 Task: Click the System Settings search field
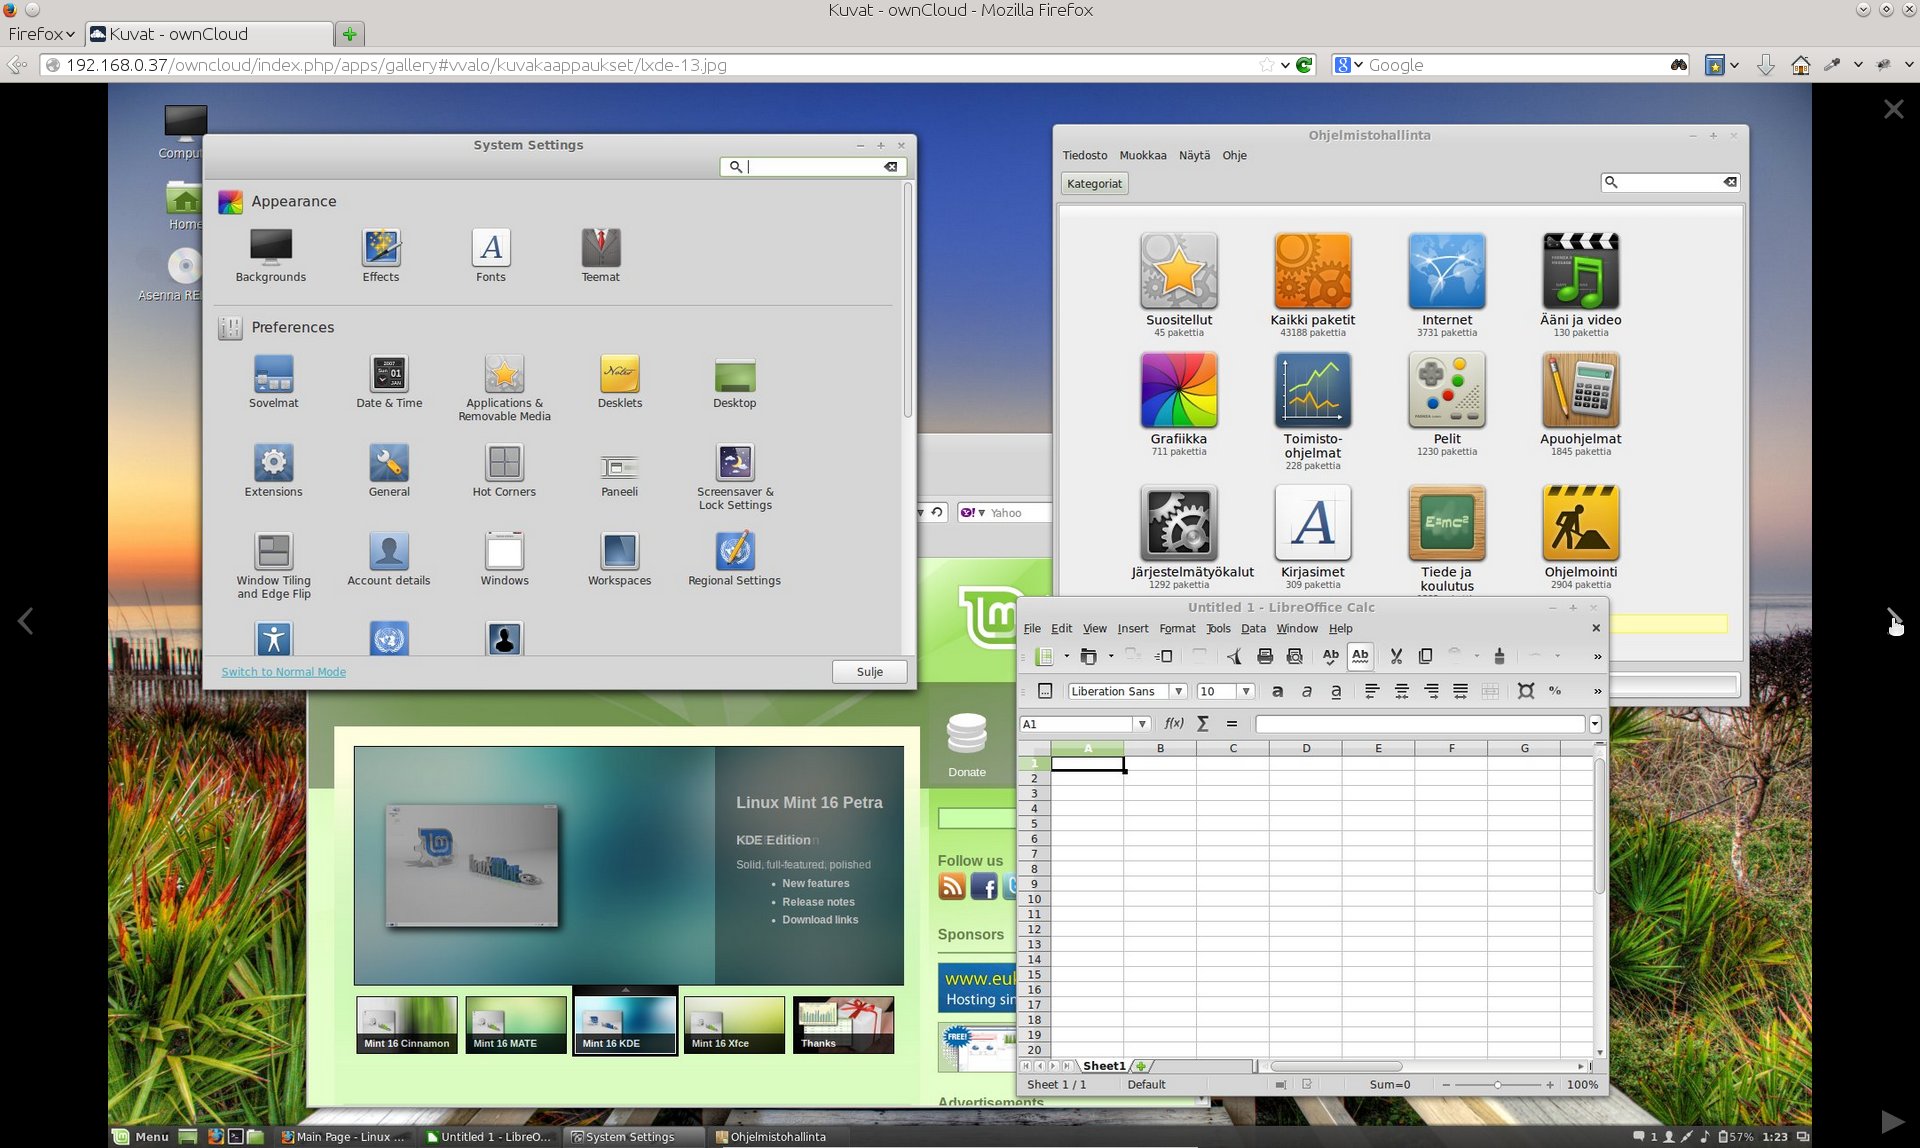(x=813, y=167)
